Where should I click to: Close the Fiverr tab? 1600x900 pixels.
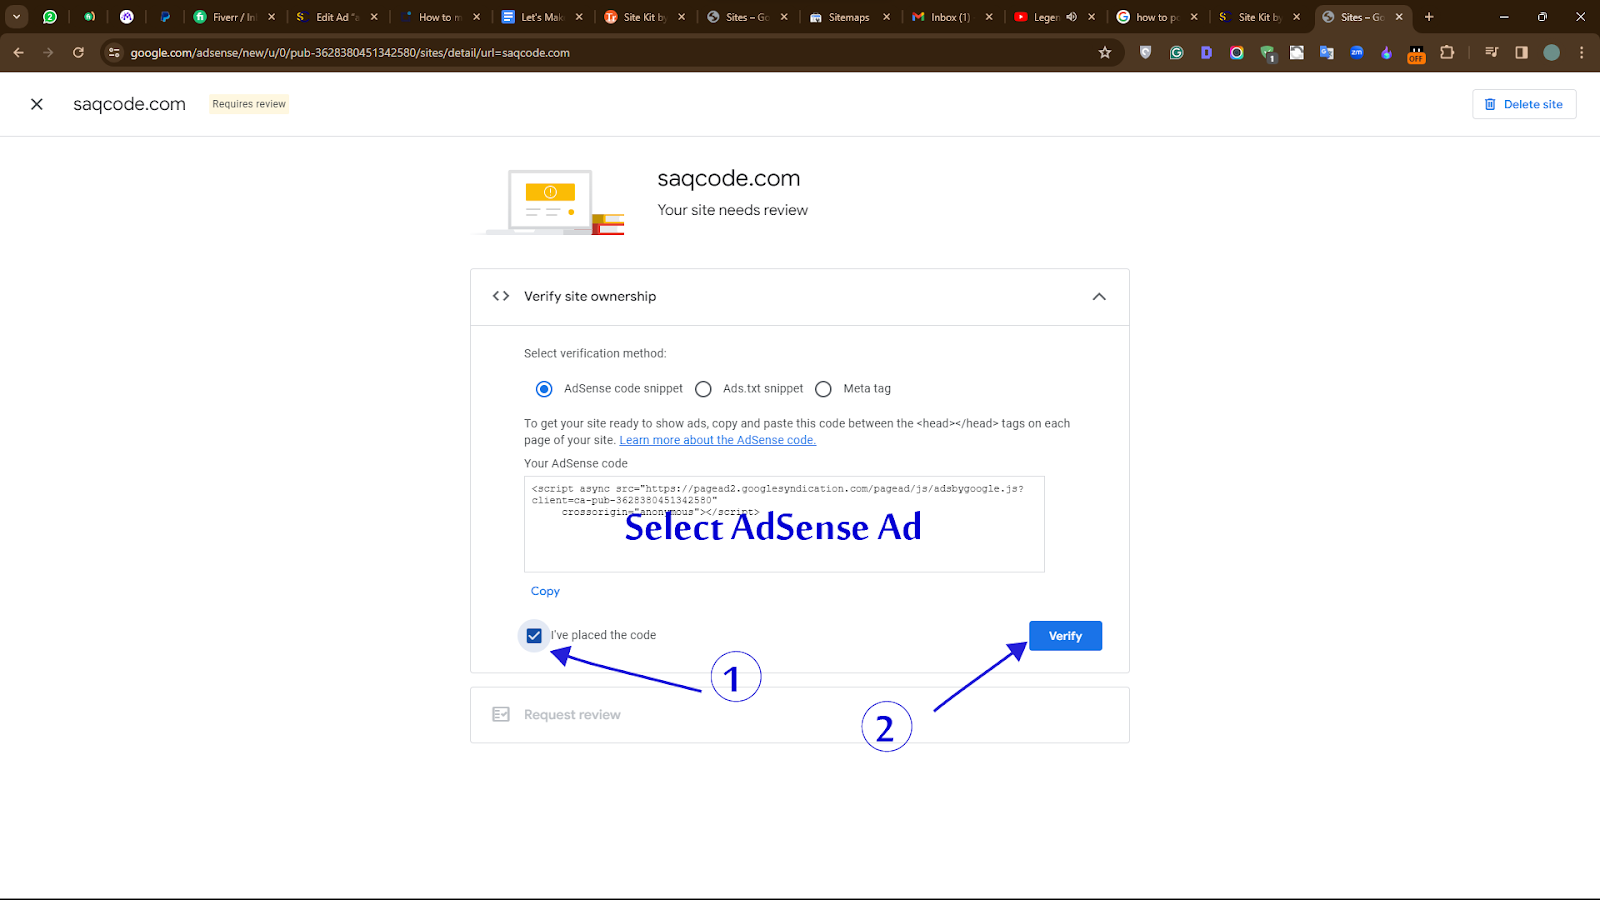(272, 17)
